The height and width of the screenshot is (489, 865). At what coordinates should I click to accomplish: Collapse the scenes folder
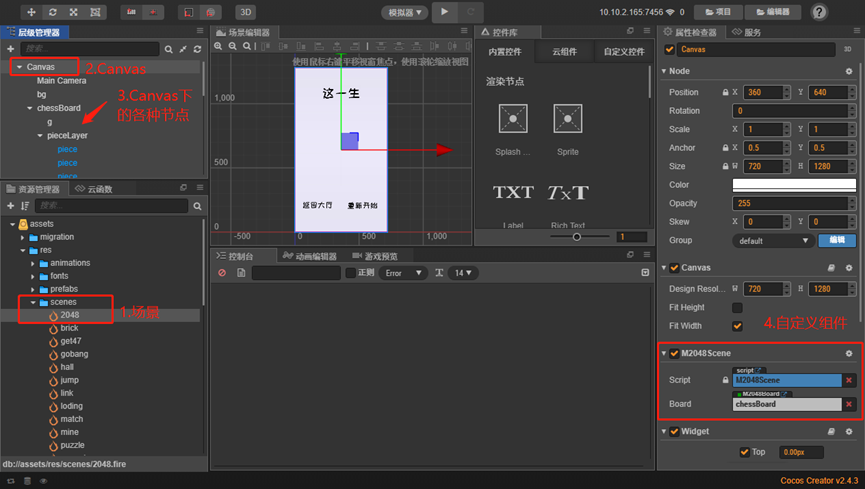(x=33, y=302)
